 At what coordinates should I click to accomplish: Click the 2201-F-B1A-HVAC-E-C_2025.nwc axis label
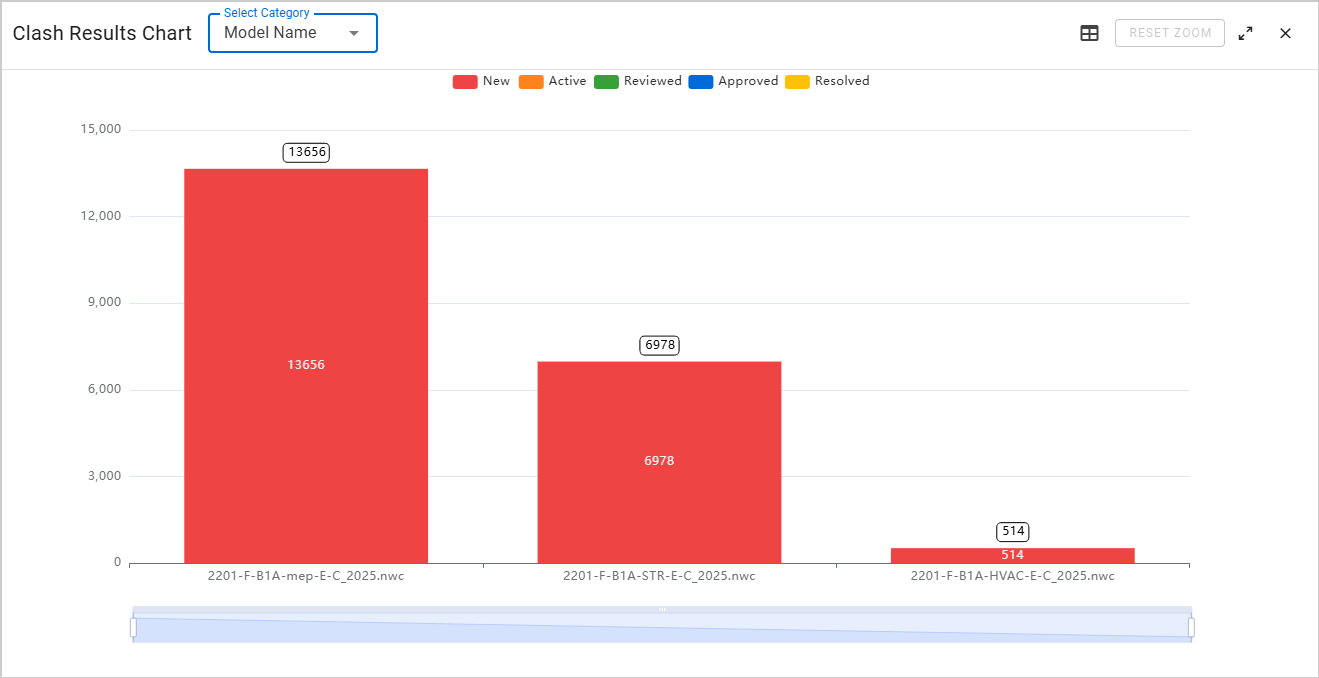1012,576
